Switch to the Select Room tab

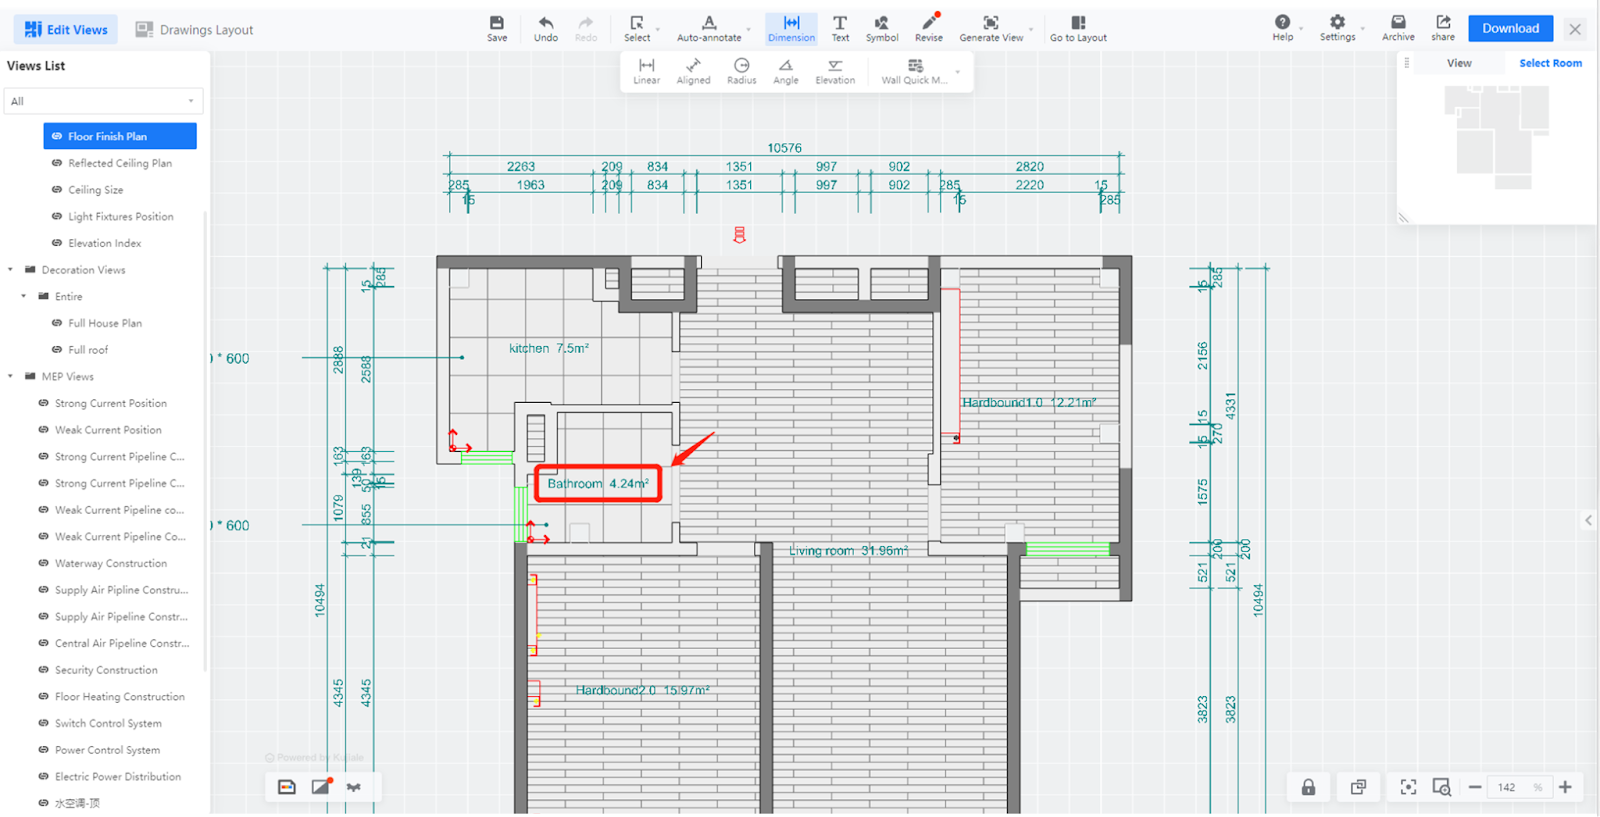1550,63
